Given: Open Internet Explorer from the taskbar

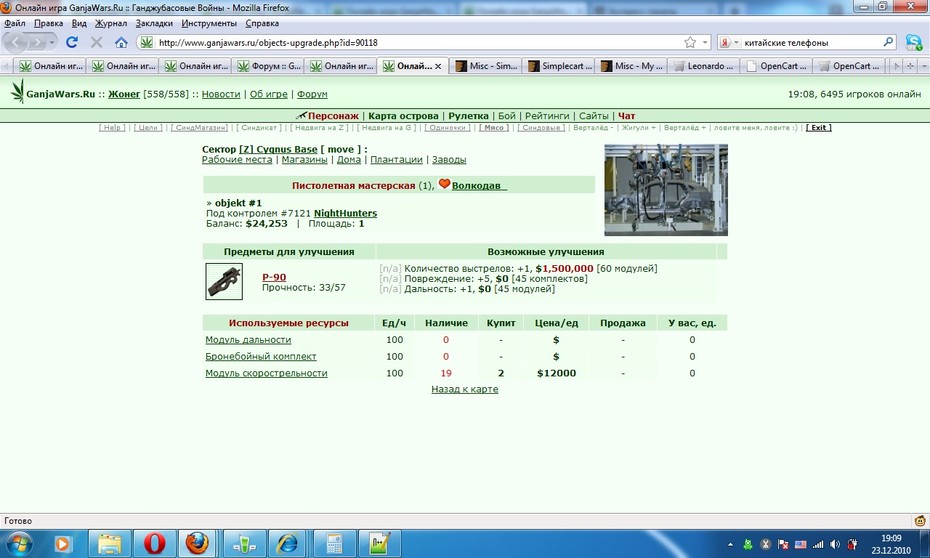Looking at the screenshot, I should tap(288, 543).
